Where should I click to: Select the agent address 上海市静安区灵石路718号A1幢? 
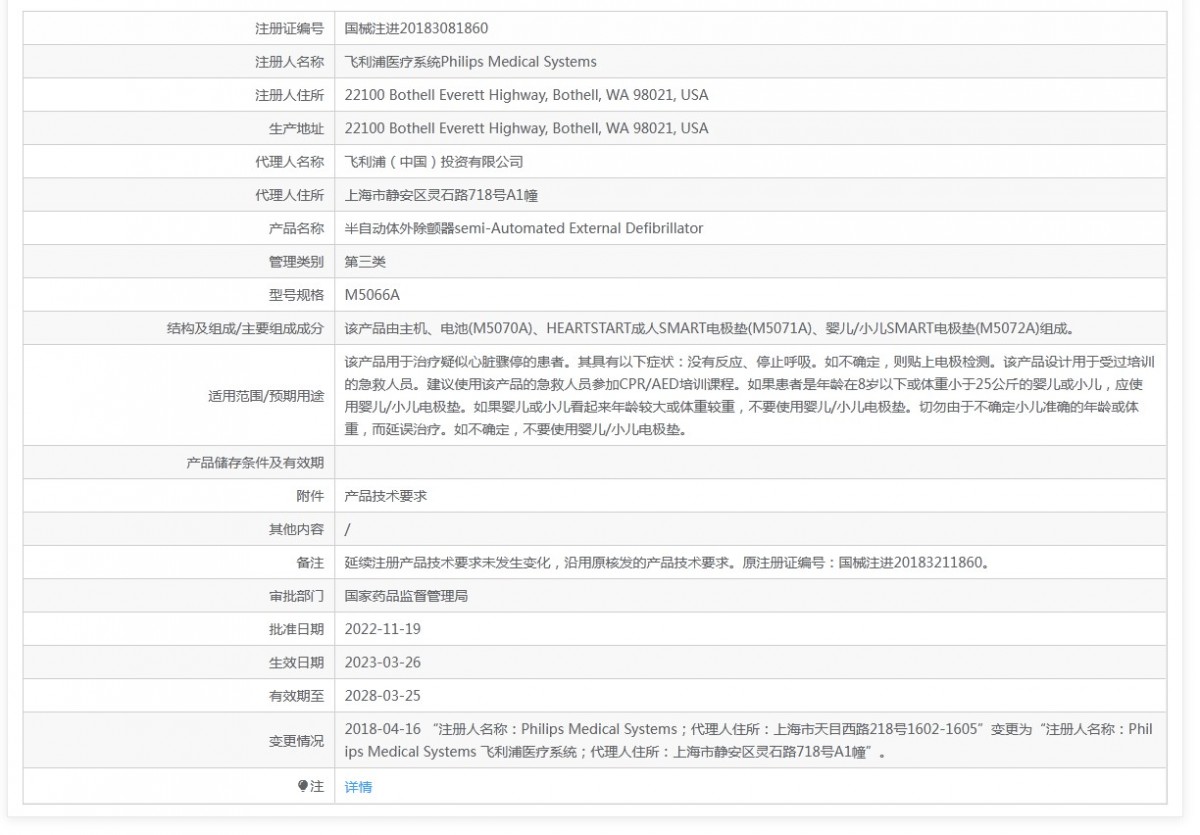coord(442,195)
